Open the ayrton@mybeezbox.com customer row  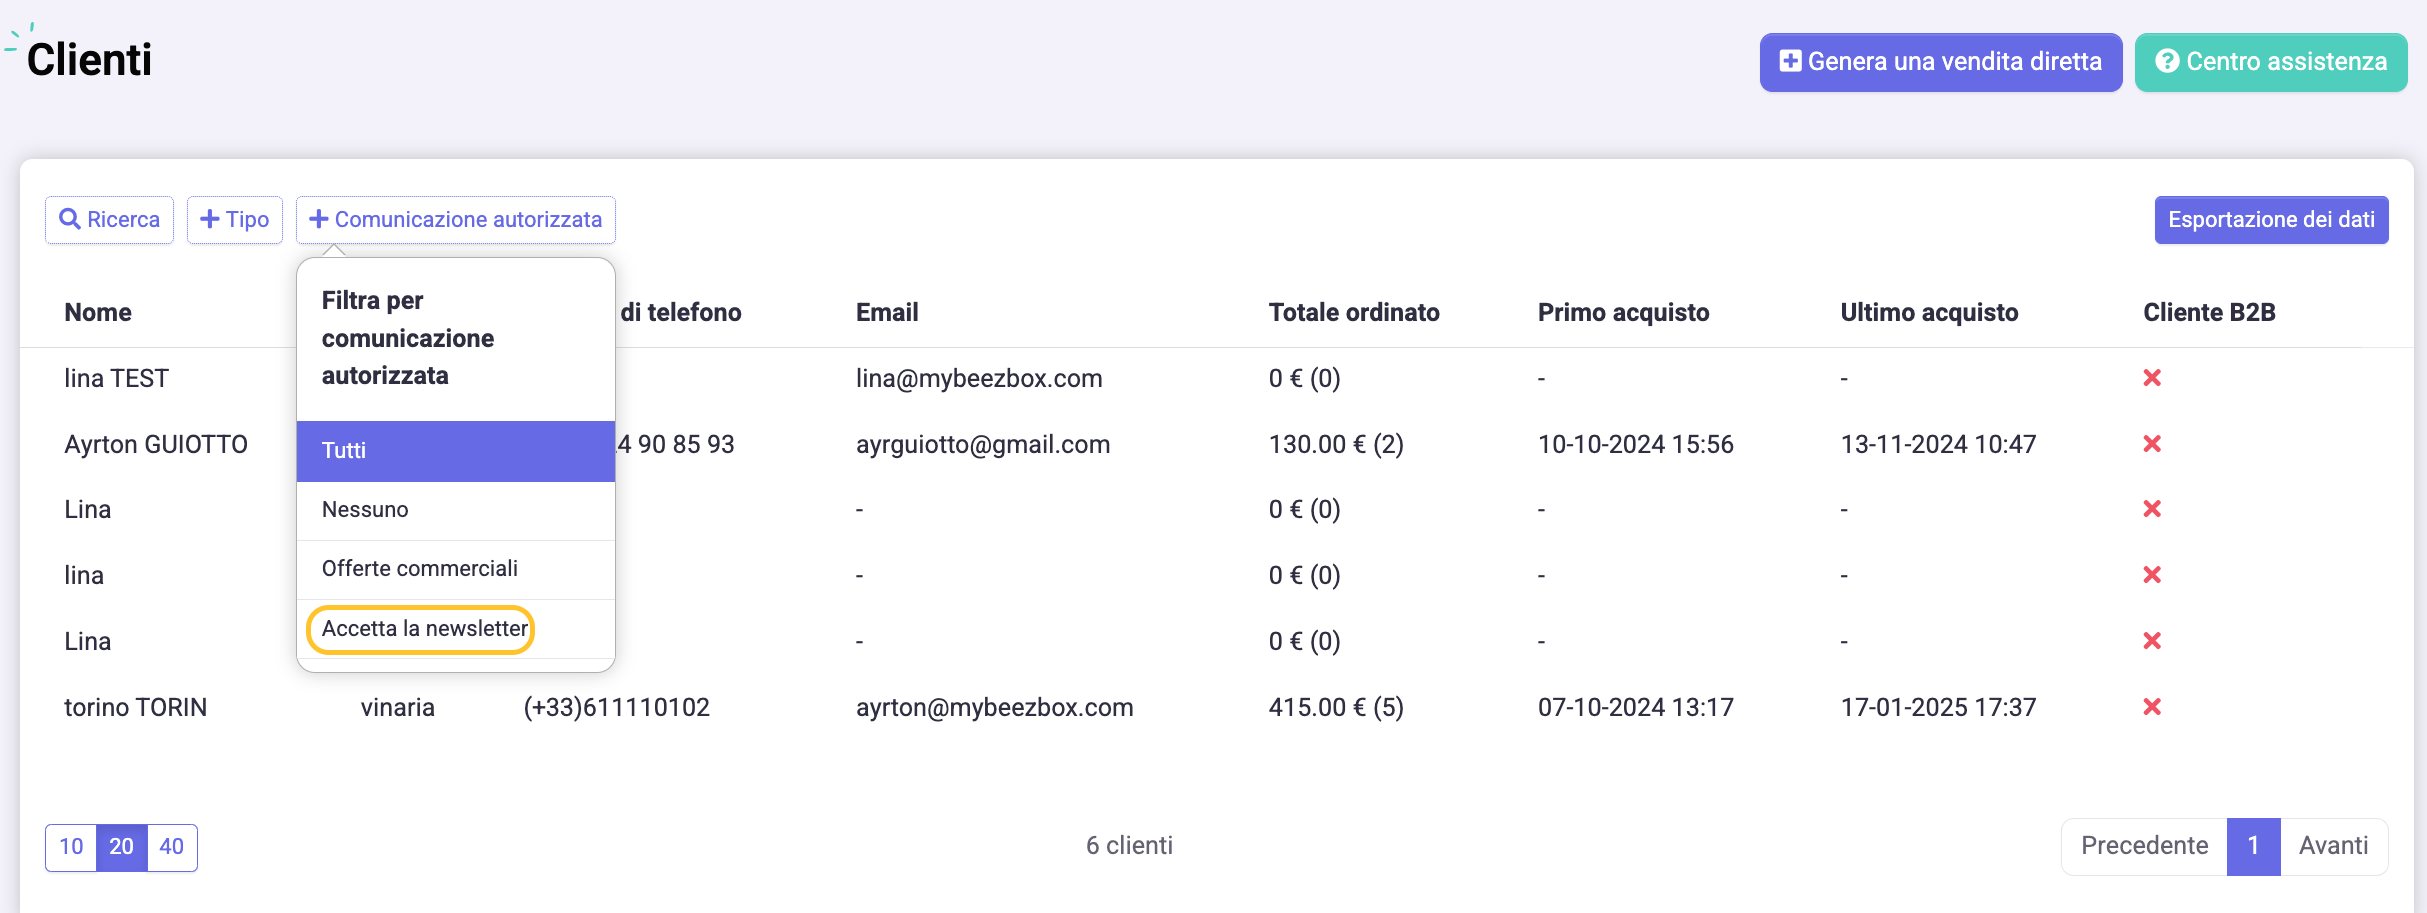[x=1216, y=707]
